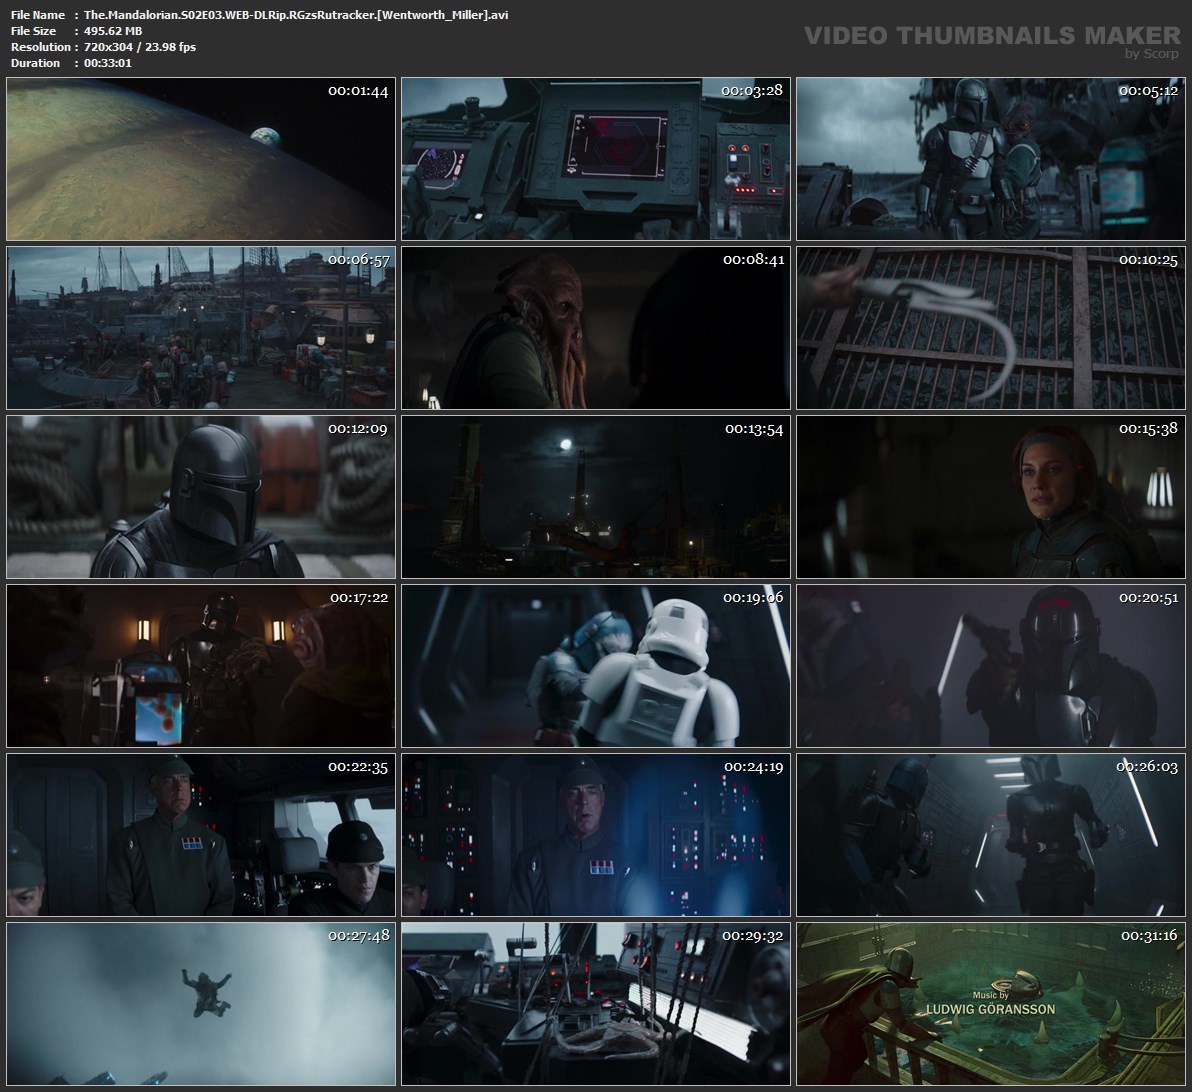
Task: Click the duration value 00:33:01
Action: tap(108, 63)
